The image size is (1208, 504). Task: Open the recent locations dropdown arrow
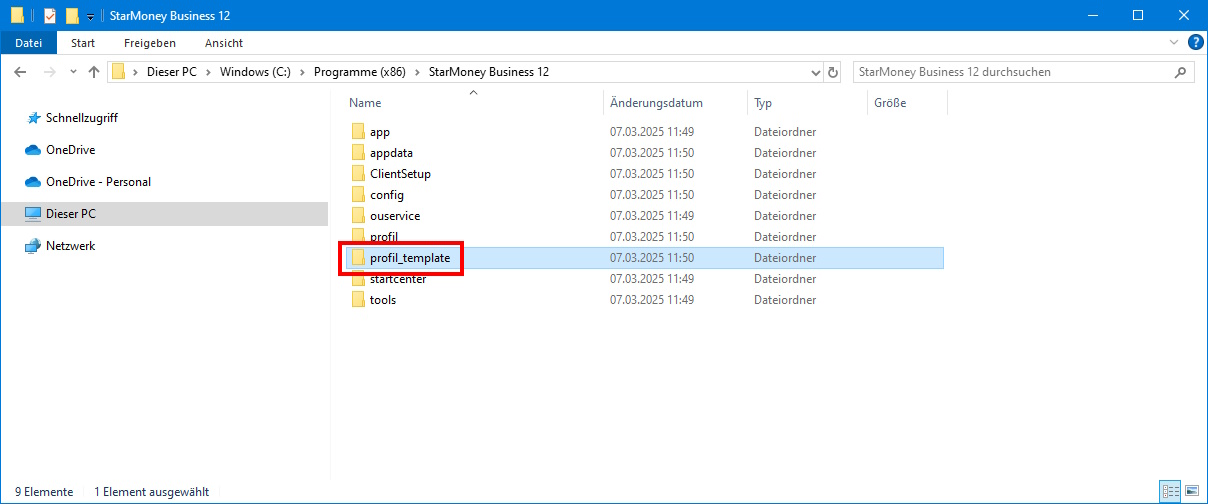[73, 72]
